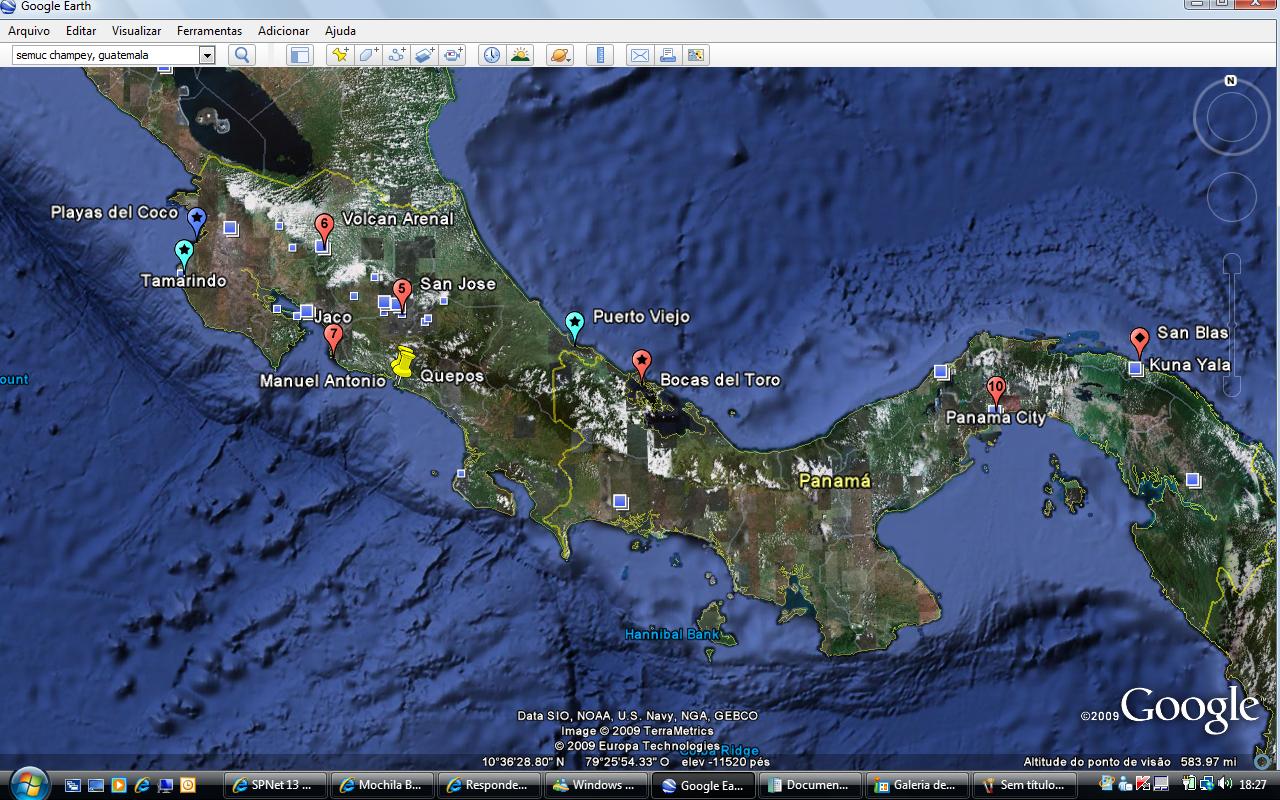Click the Print icon in the toolbar
The width and height of the screenshot is (1280, 800).
coord(667,55)
